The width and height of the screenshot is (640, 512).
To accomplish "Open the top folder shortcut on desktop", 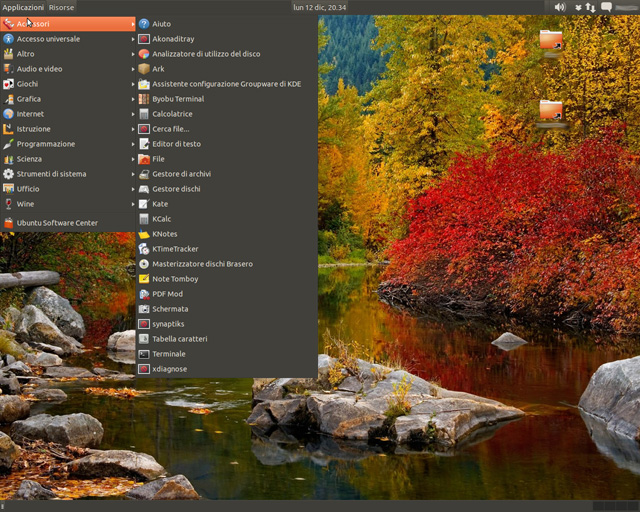I will coord(550,41).
